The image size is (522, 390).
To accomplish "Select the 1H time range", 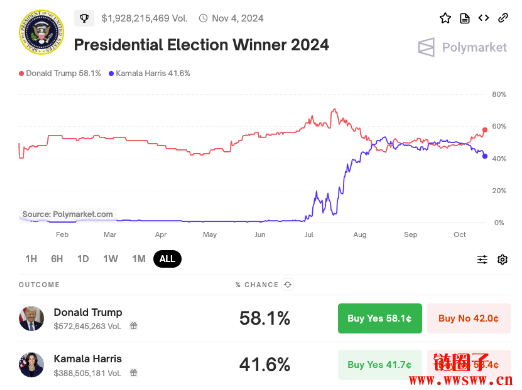I will point(31,259).
